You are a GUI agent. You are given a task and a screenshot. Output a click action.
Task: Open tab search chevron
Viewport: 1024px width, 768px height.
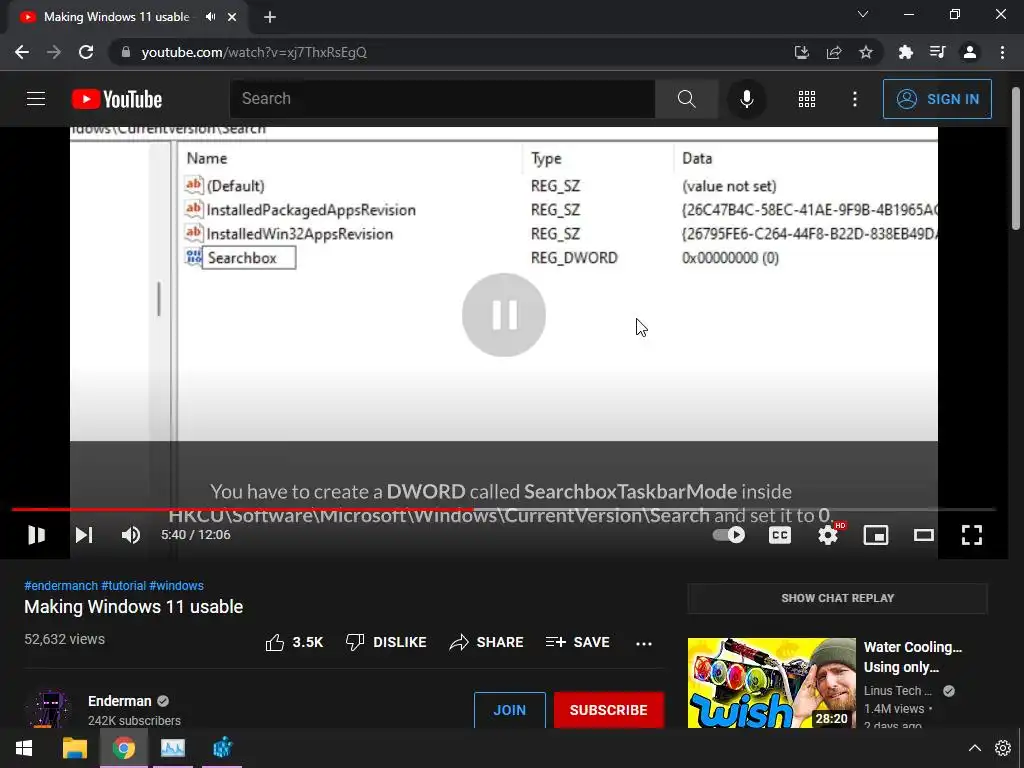[x=863, y=14]
